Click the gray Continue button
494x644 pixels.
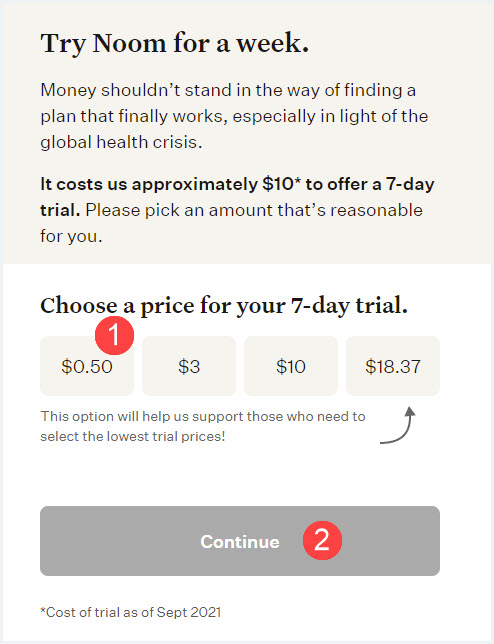coord(240,541)
